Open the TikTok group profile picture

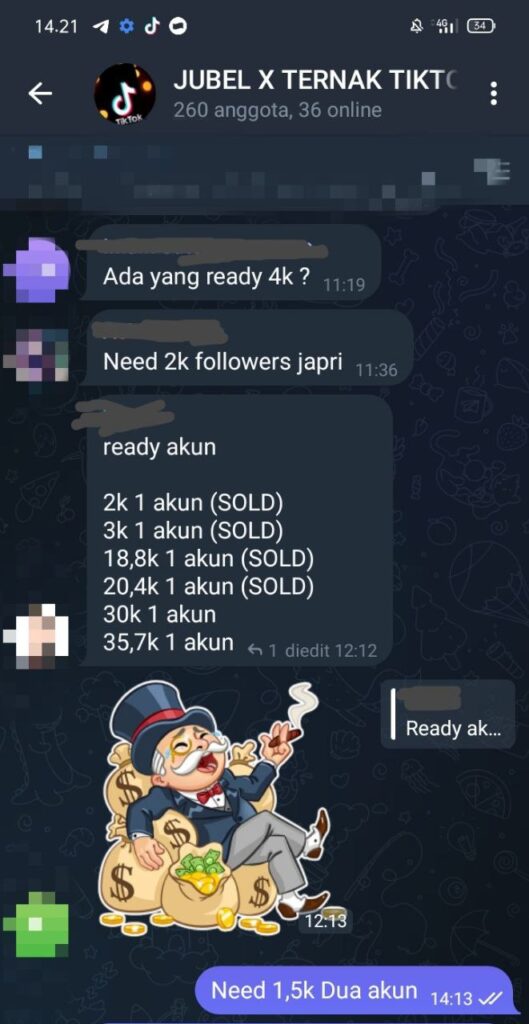click(x=124, y=93)
